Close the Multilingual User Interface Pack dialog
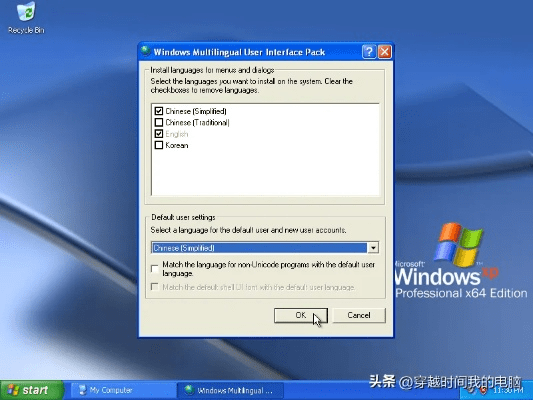 [x=384, y=52]
